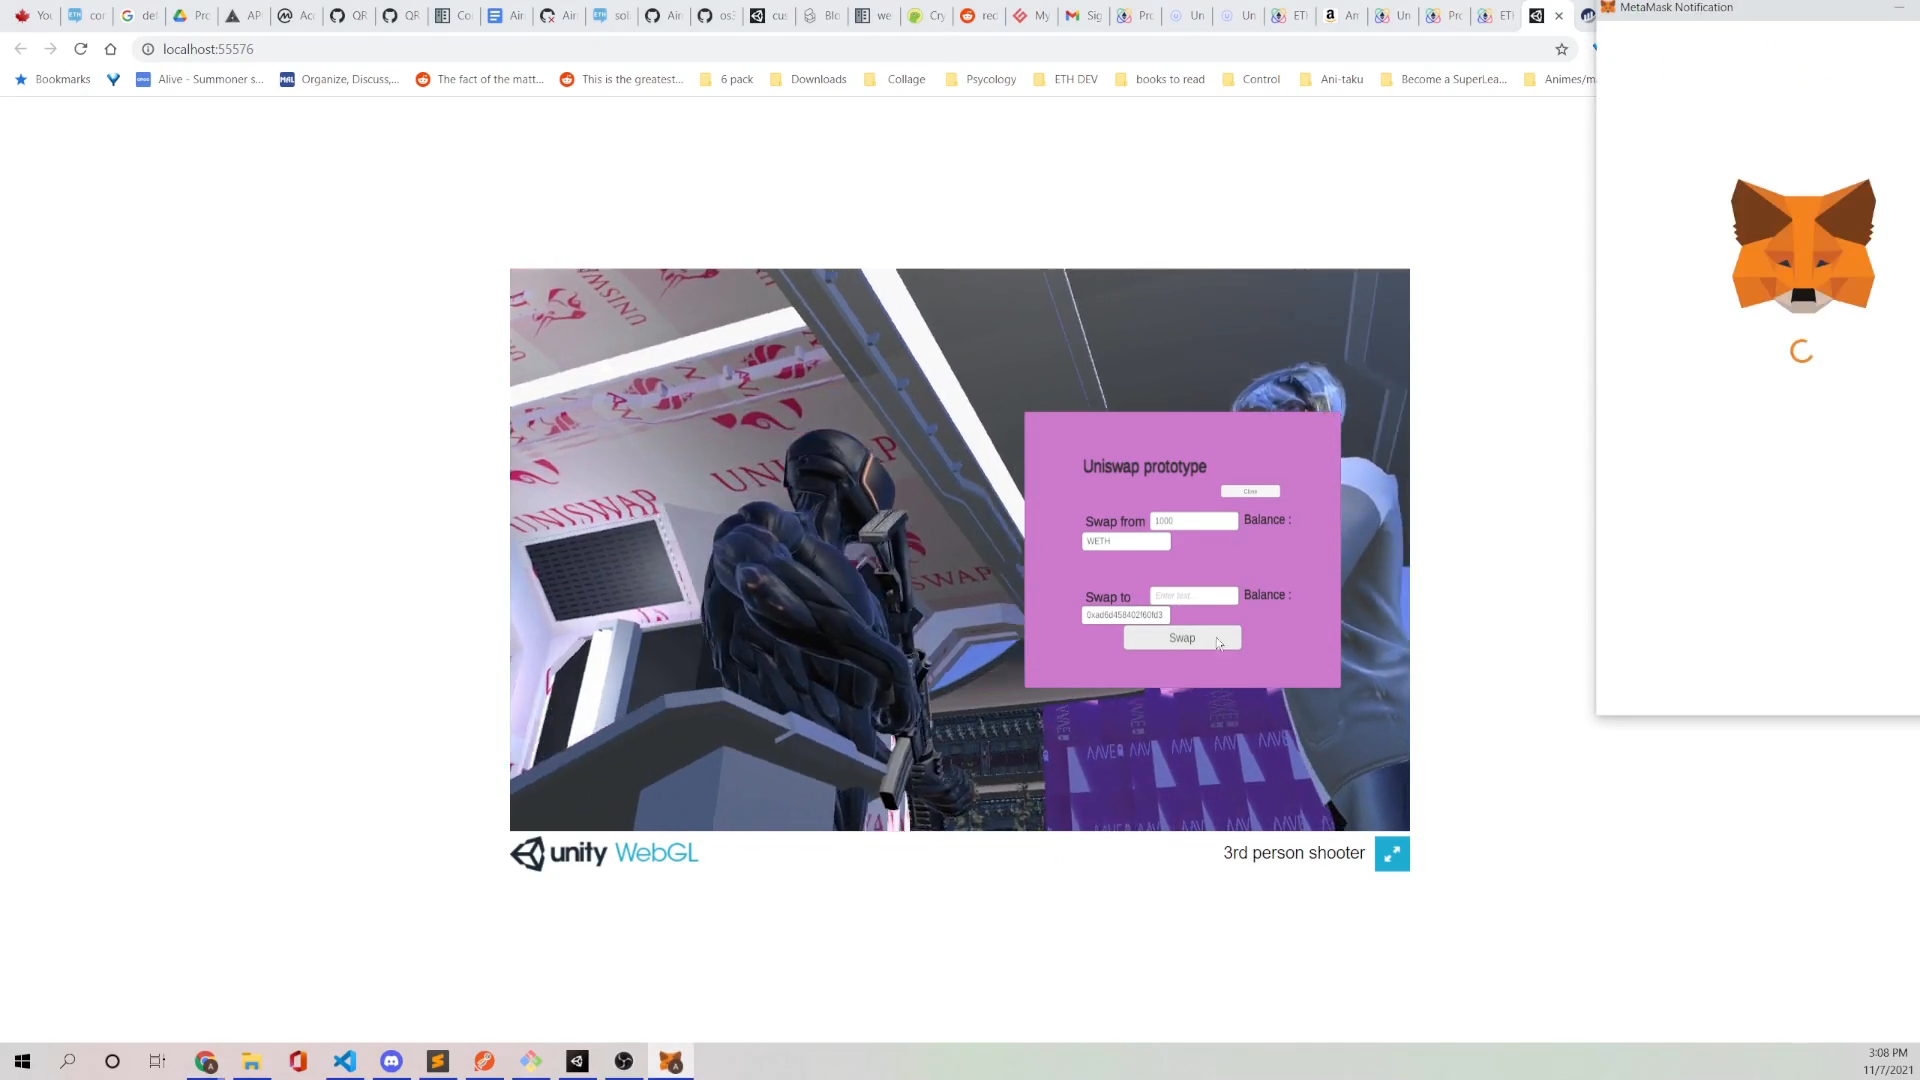Click the Unity WebGL logo
The height and width of the screenshot is (1080, 1920).
point(604,853)
